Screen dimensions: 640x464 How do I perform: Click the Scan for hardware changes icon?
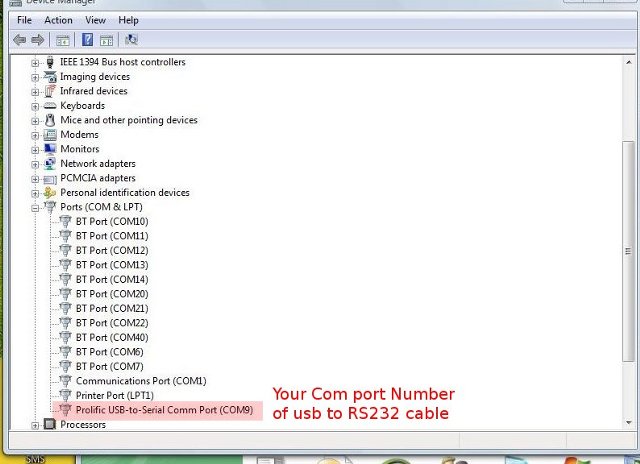coord(131,40)
